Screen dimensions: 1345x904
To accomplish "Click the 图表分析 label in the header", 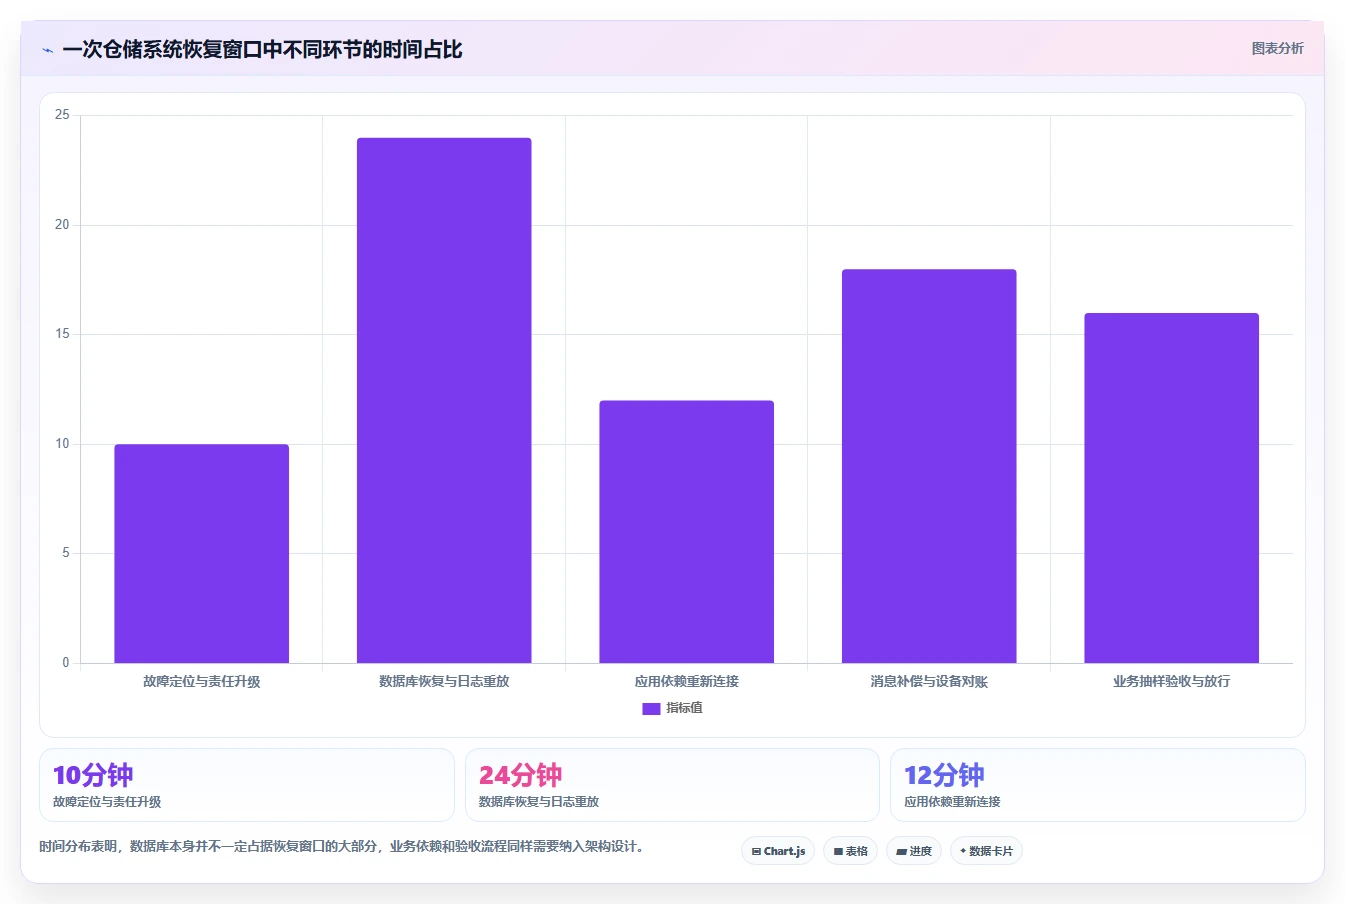I will [1277, 48].
